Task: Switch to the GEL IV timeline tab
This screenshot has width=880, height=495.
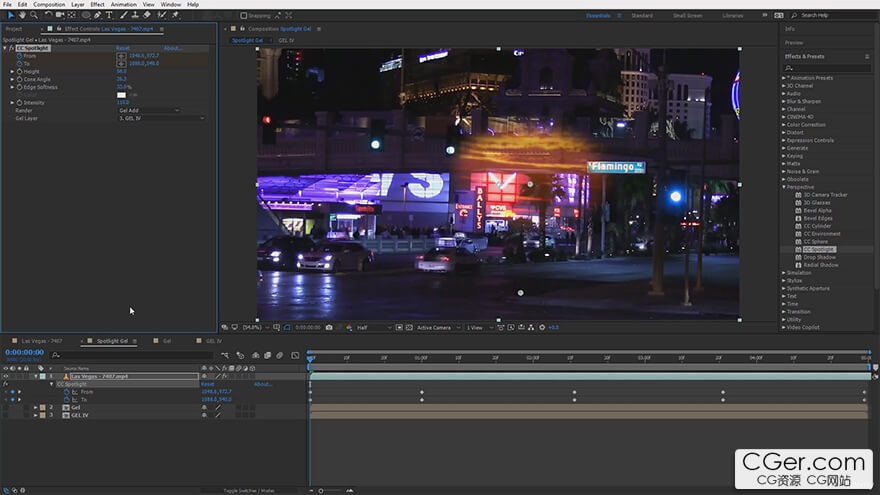Action: point(214,341)
